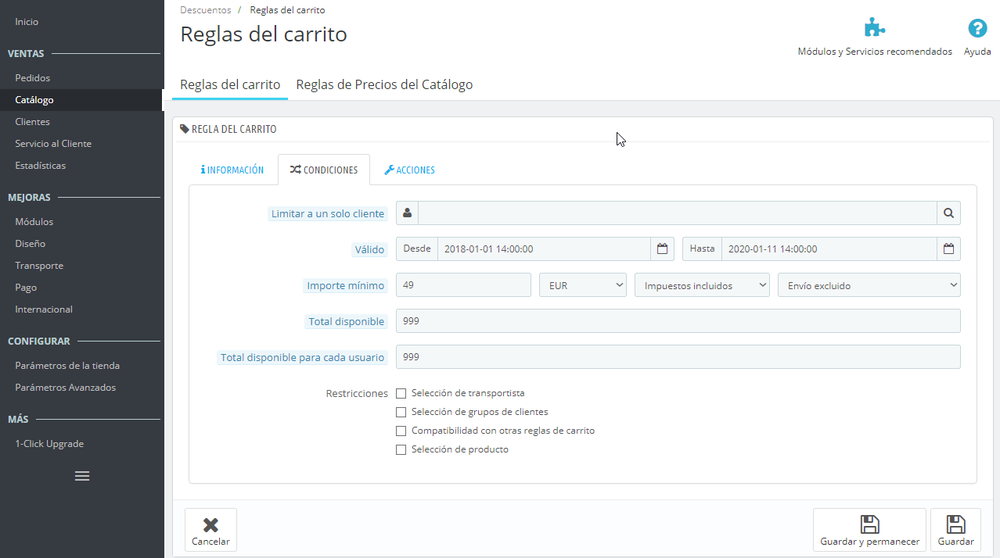Click the Importe mínimo field showing 49
This screenshot has width=1000, height=558.
pos(464,285)
